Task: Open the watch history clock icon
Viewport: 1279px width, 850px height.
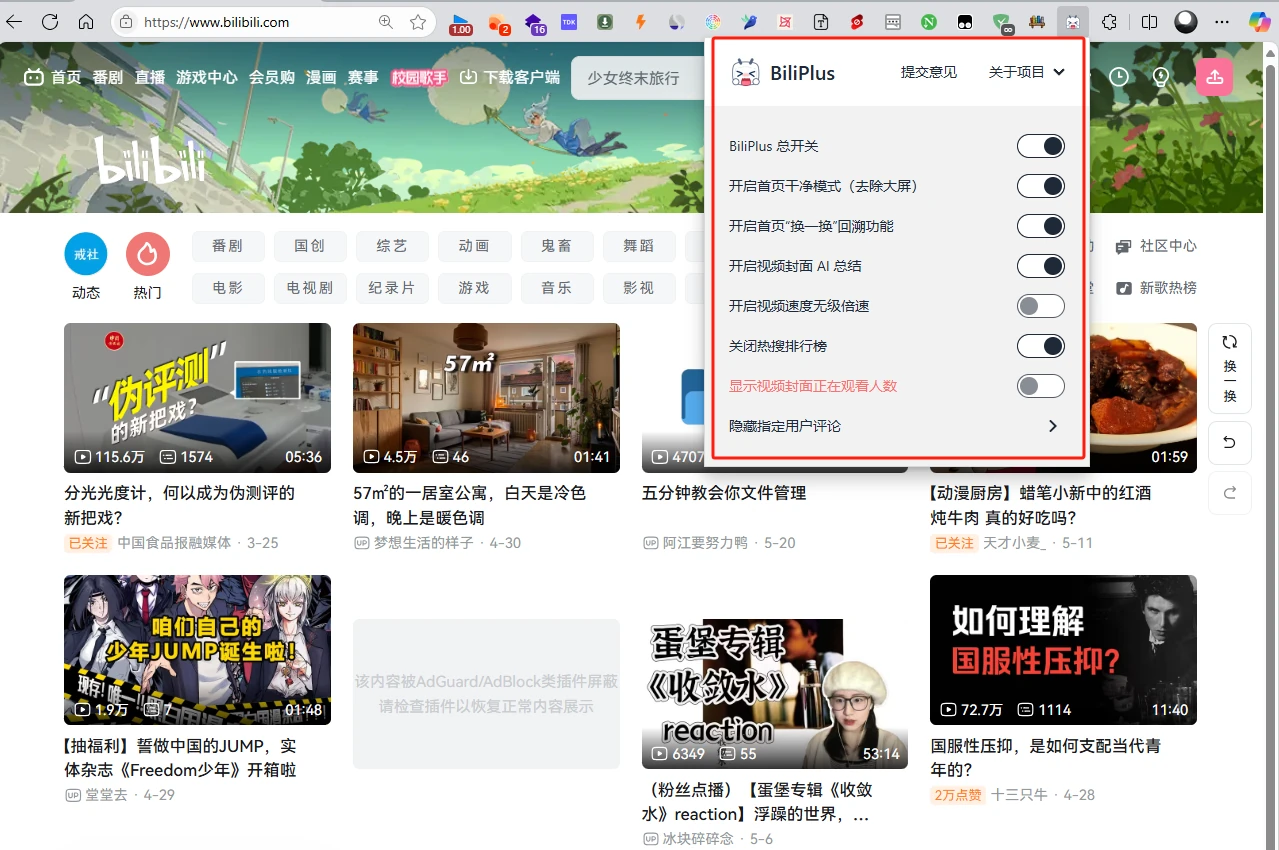Action: click(x=1119, y=77)
